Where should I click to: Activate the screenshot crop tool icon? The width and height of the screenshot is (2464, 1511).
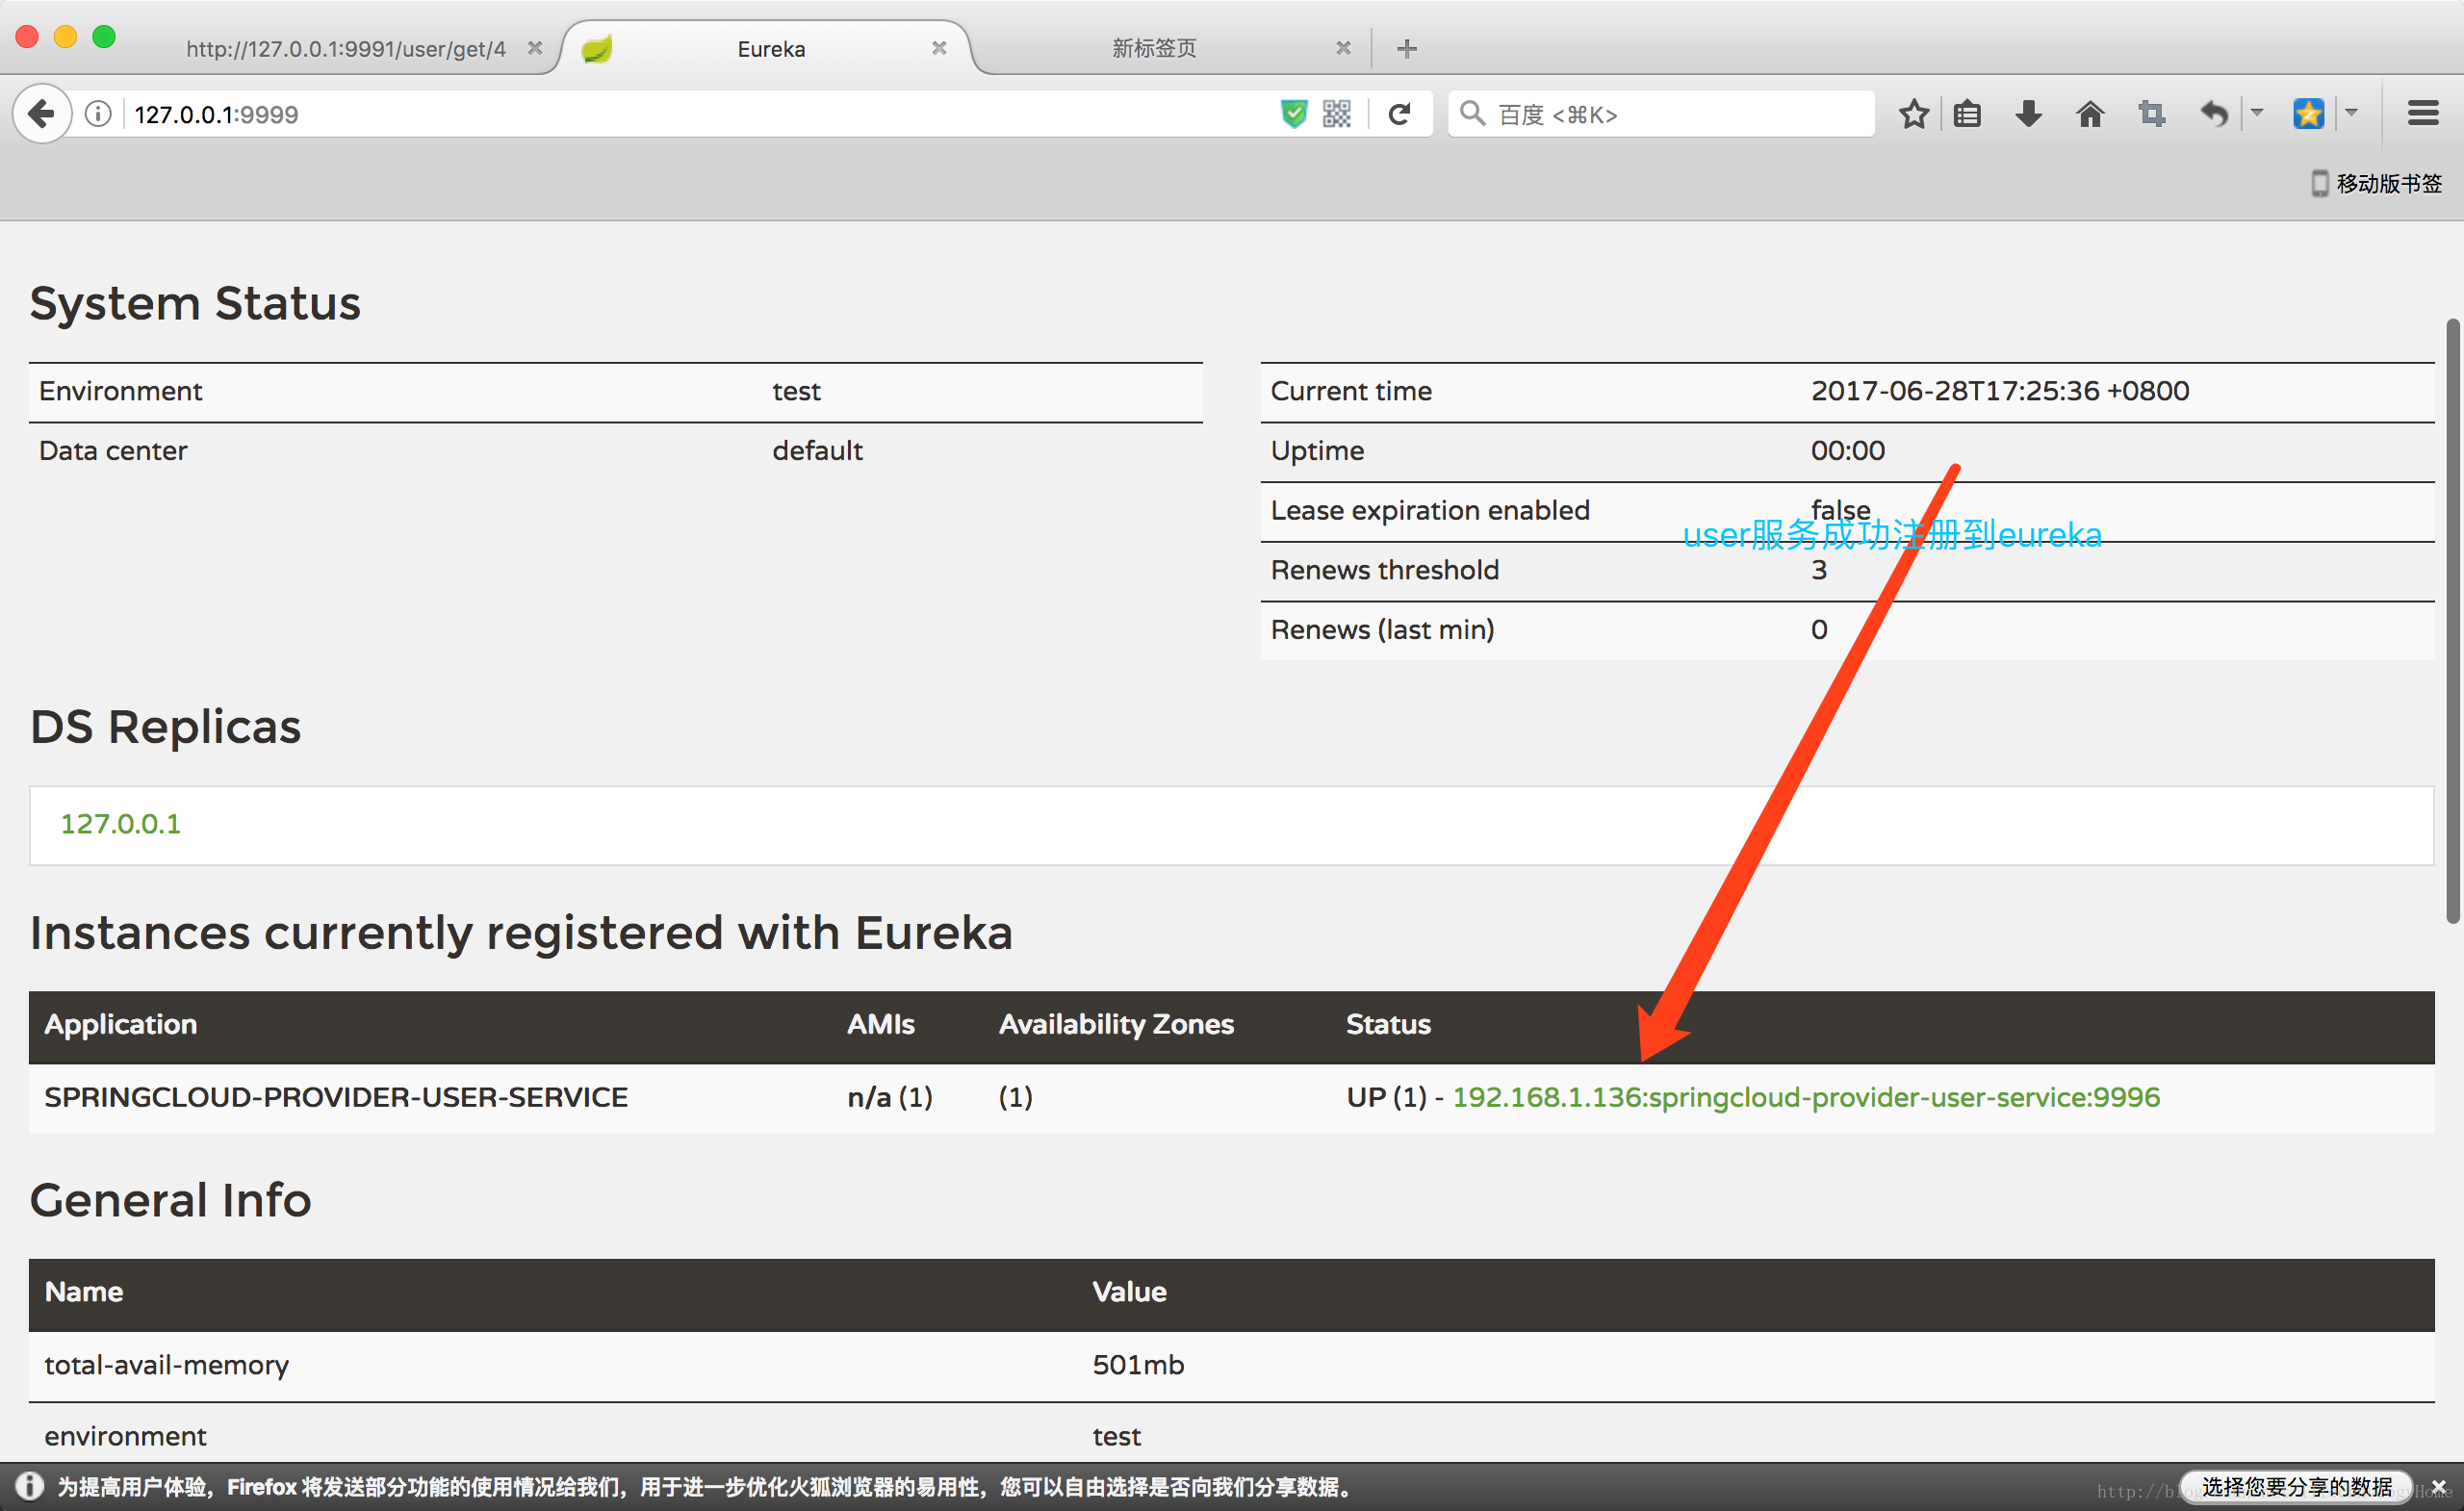tap(2151, 114)
